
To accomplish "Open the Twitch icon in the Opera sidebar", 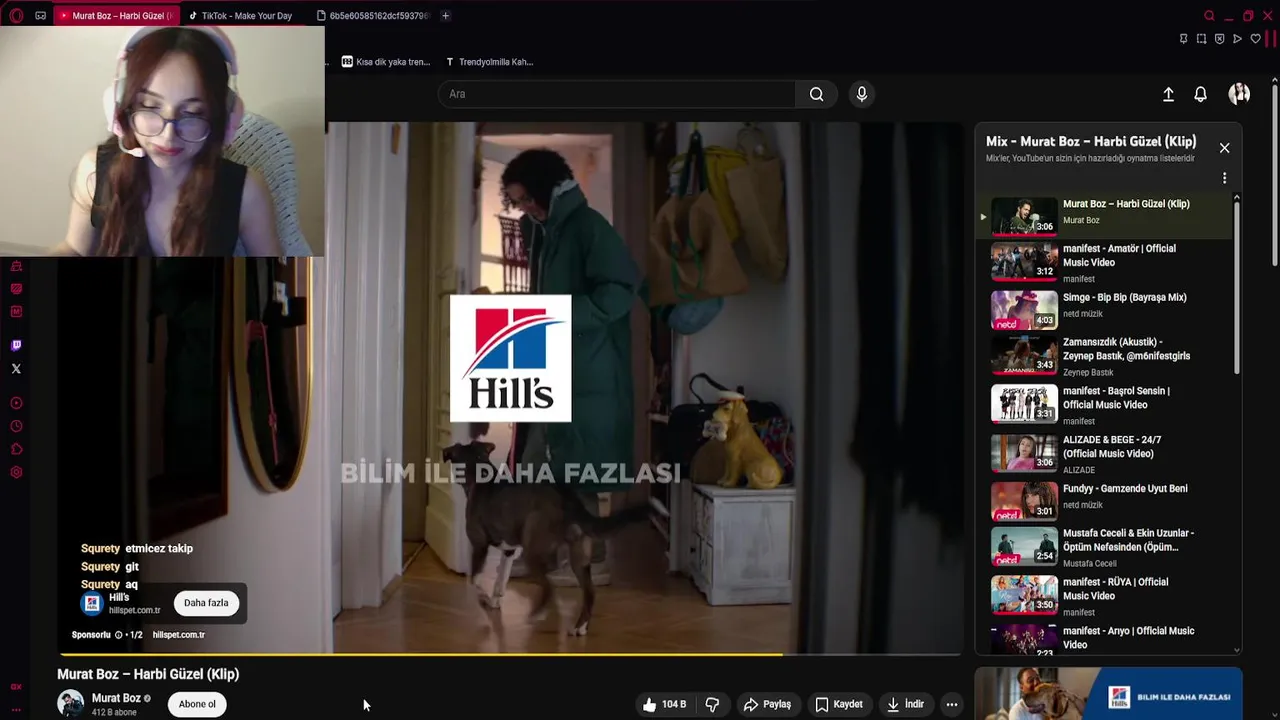I will (16, 346).
